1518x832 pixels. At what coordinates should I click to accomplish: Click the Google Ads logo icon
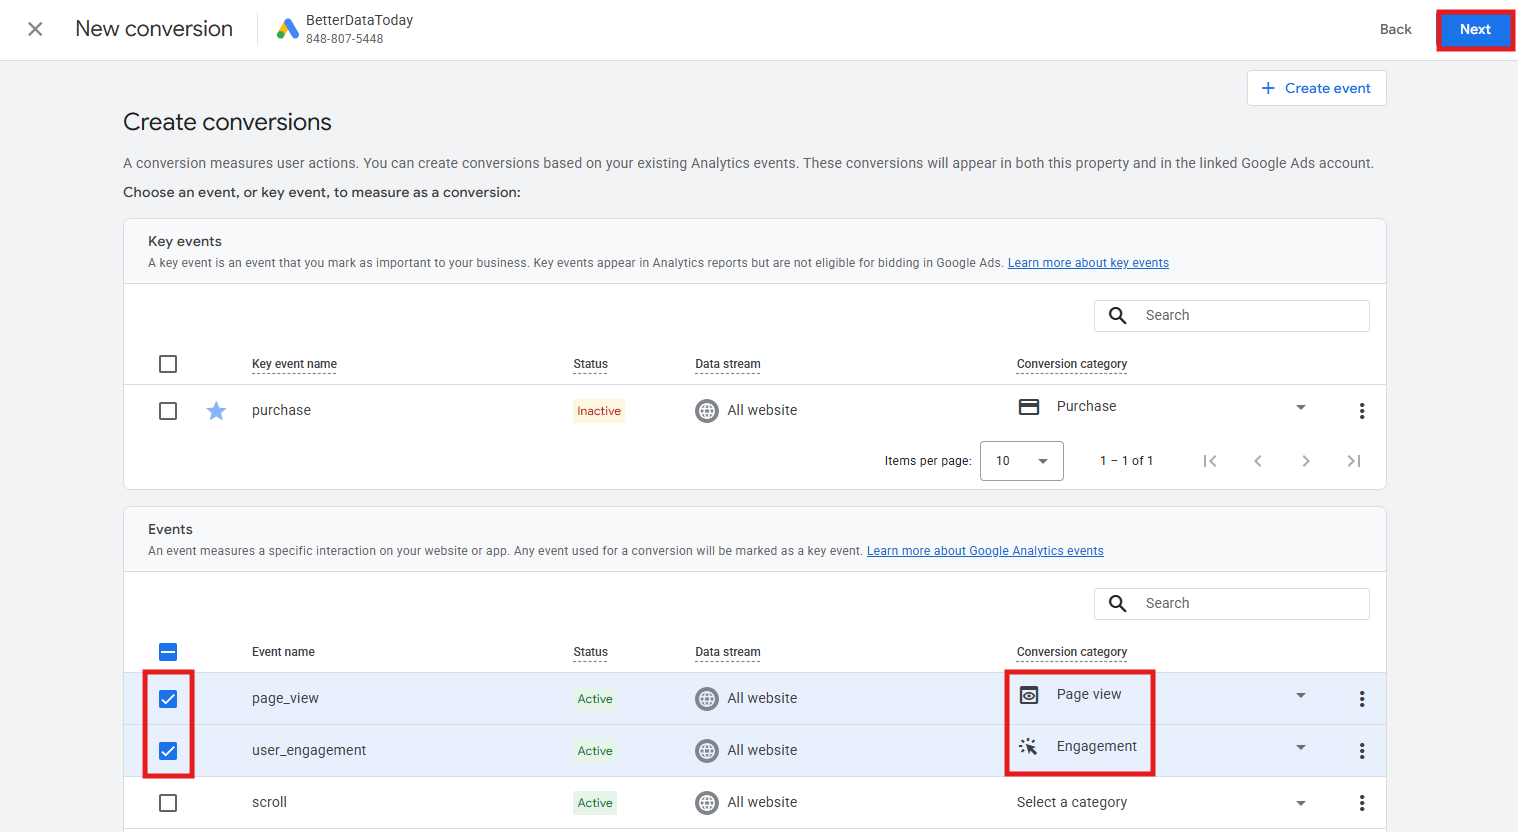288,29
